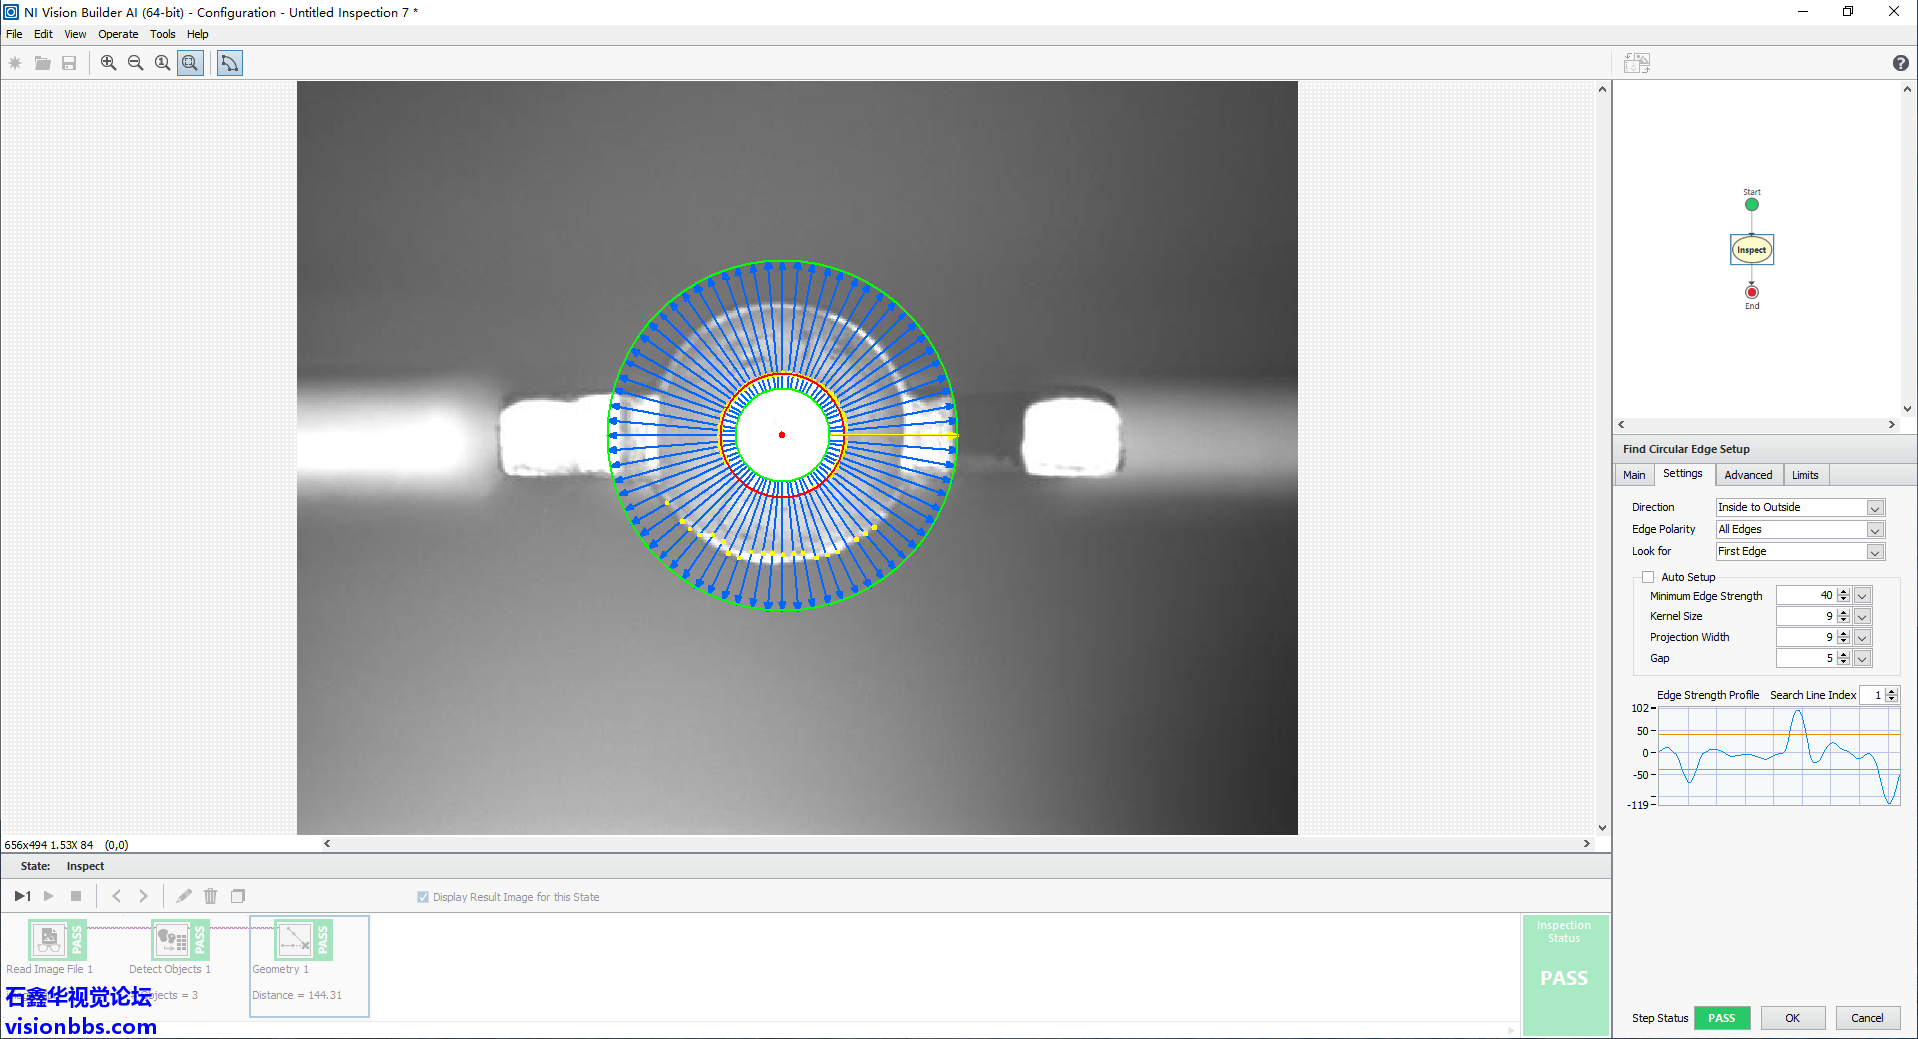Move the step backward with left arrow

tap(117, 896)
